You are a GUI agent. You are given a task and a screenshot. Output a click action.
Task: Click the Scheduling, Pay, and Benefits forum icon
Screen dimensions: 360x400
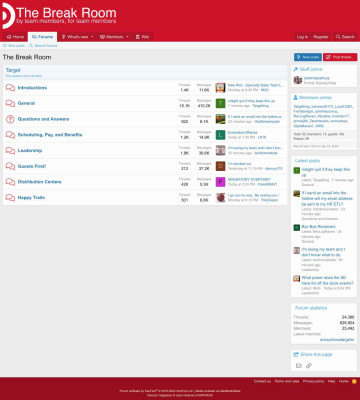tap(10, 135)
